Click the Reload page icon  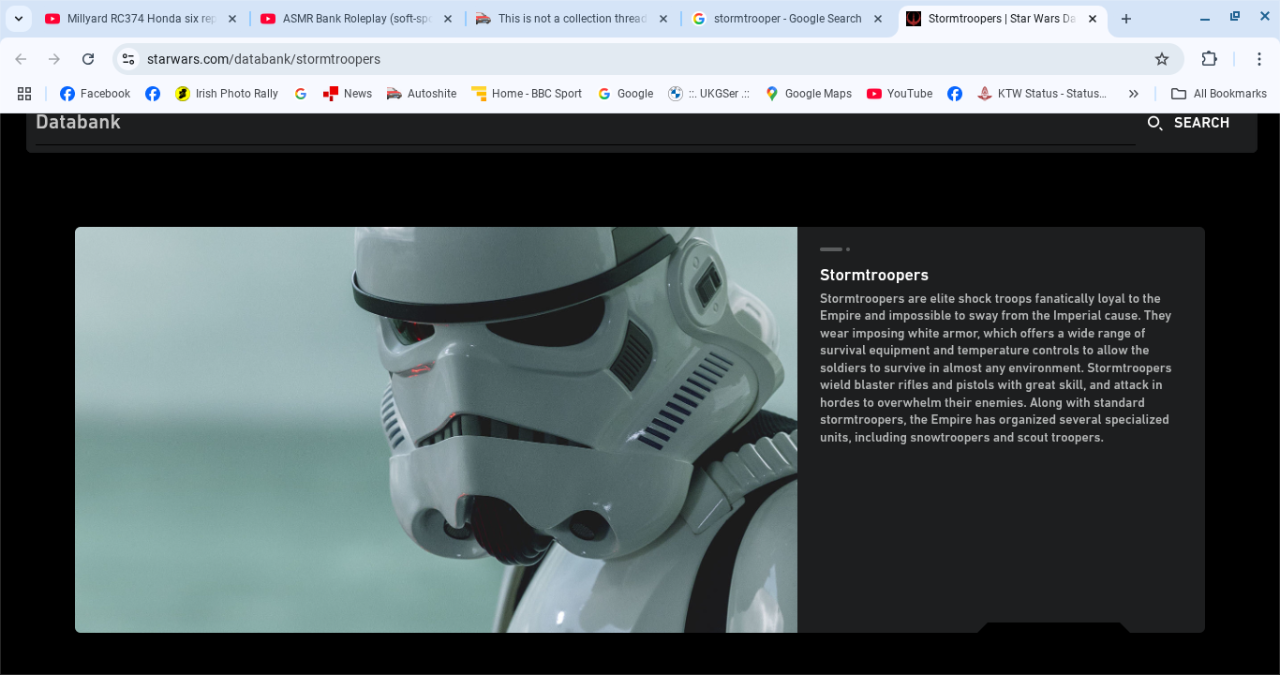tap(88, 59)
